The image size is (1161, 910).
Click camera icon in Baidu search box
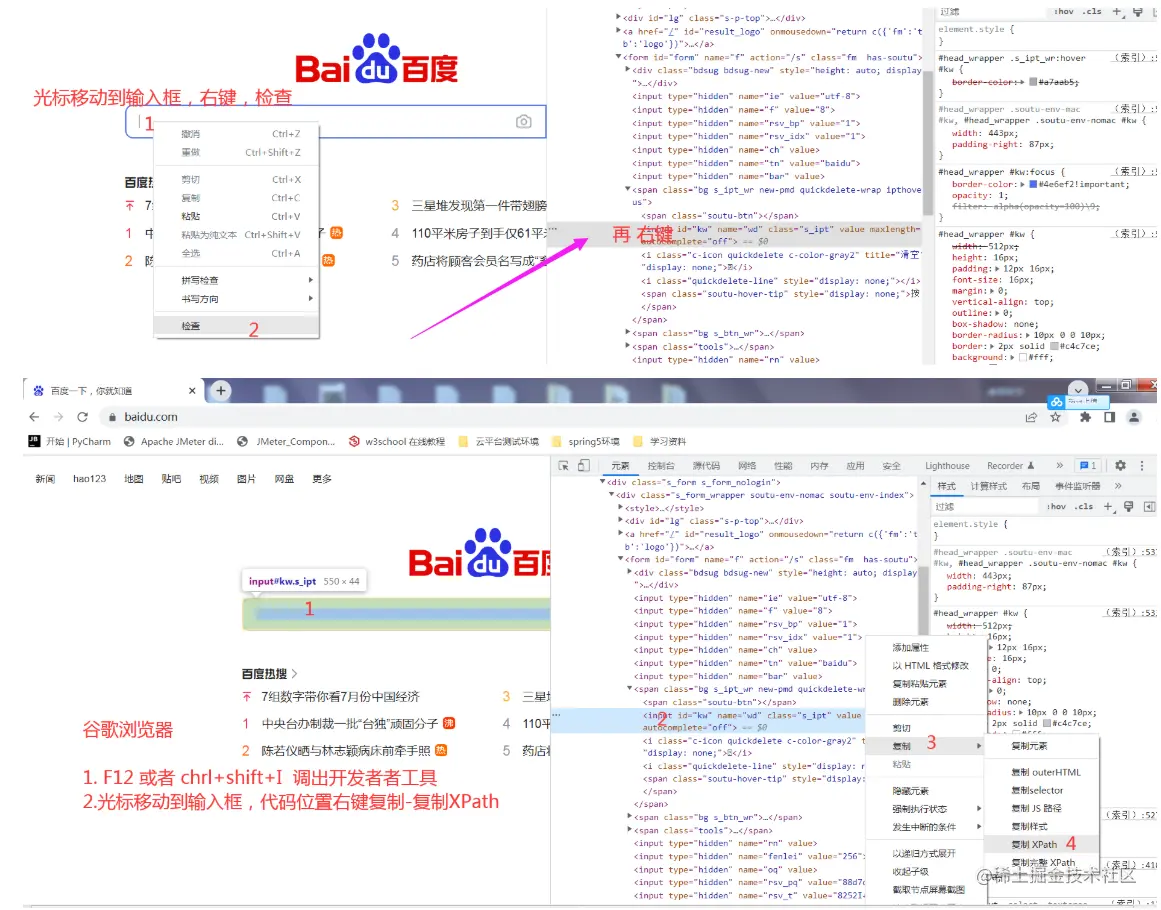click(523, 121)
